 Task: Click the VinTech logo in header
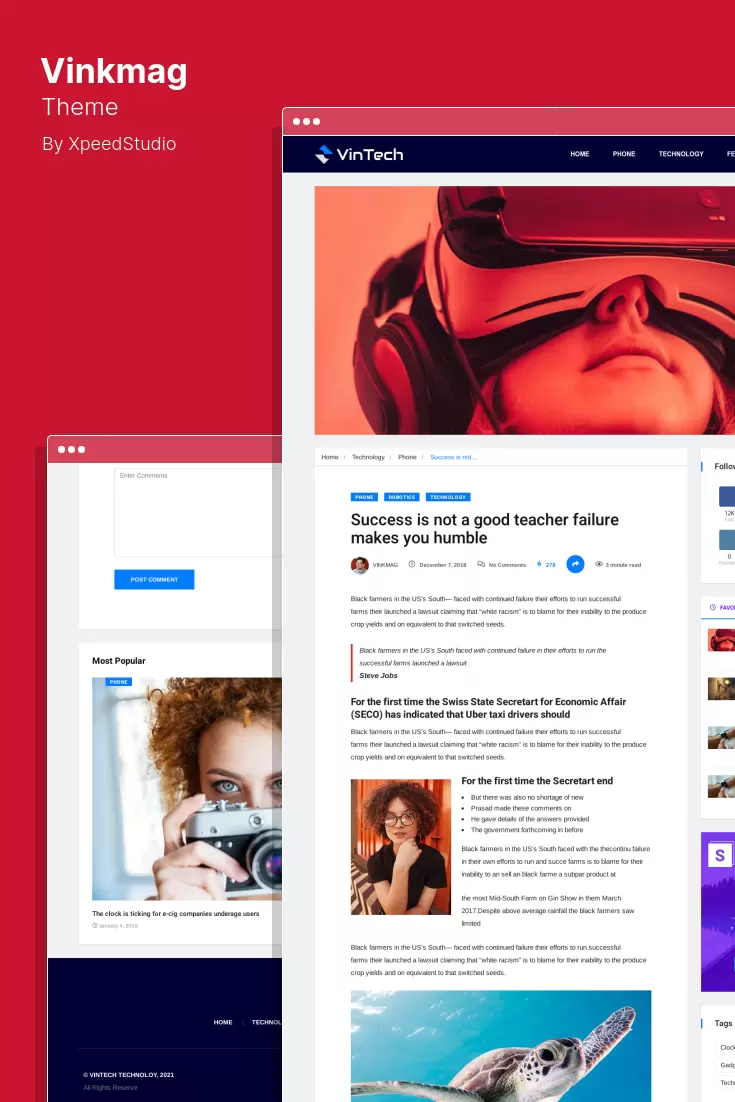tap(359, 154)
